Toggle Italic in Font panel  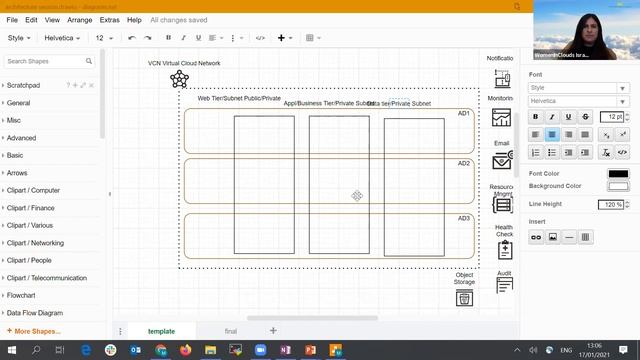pos(552,117)
